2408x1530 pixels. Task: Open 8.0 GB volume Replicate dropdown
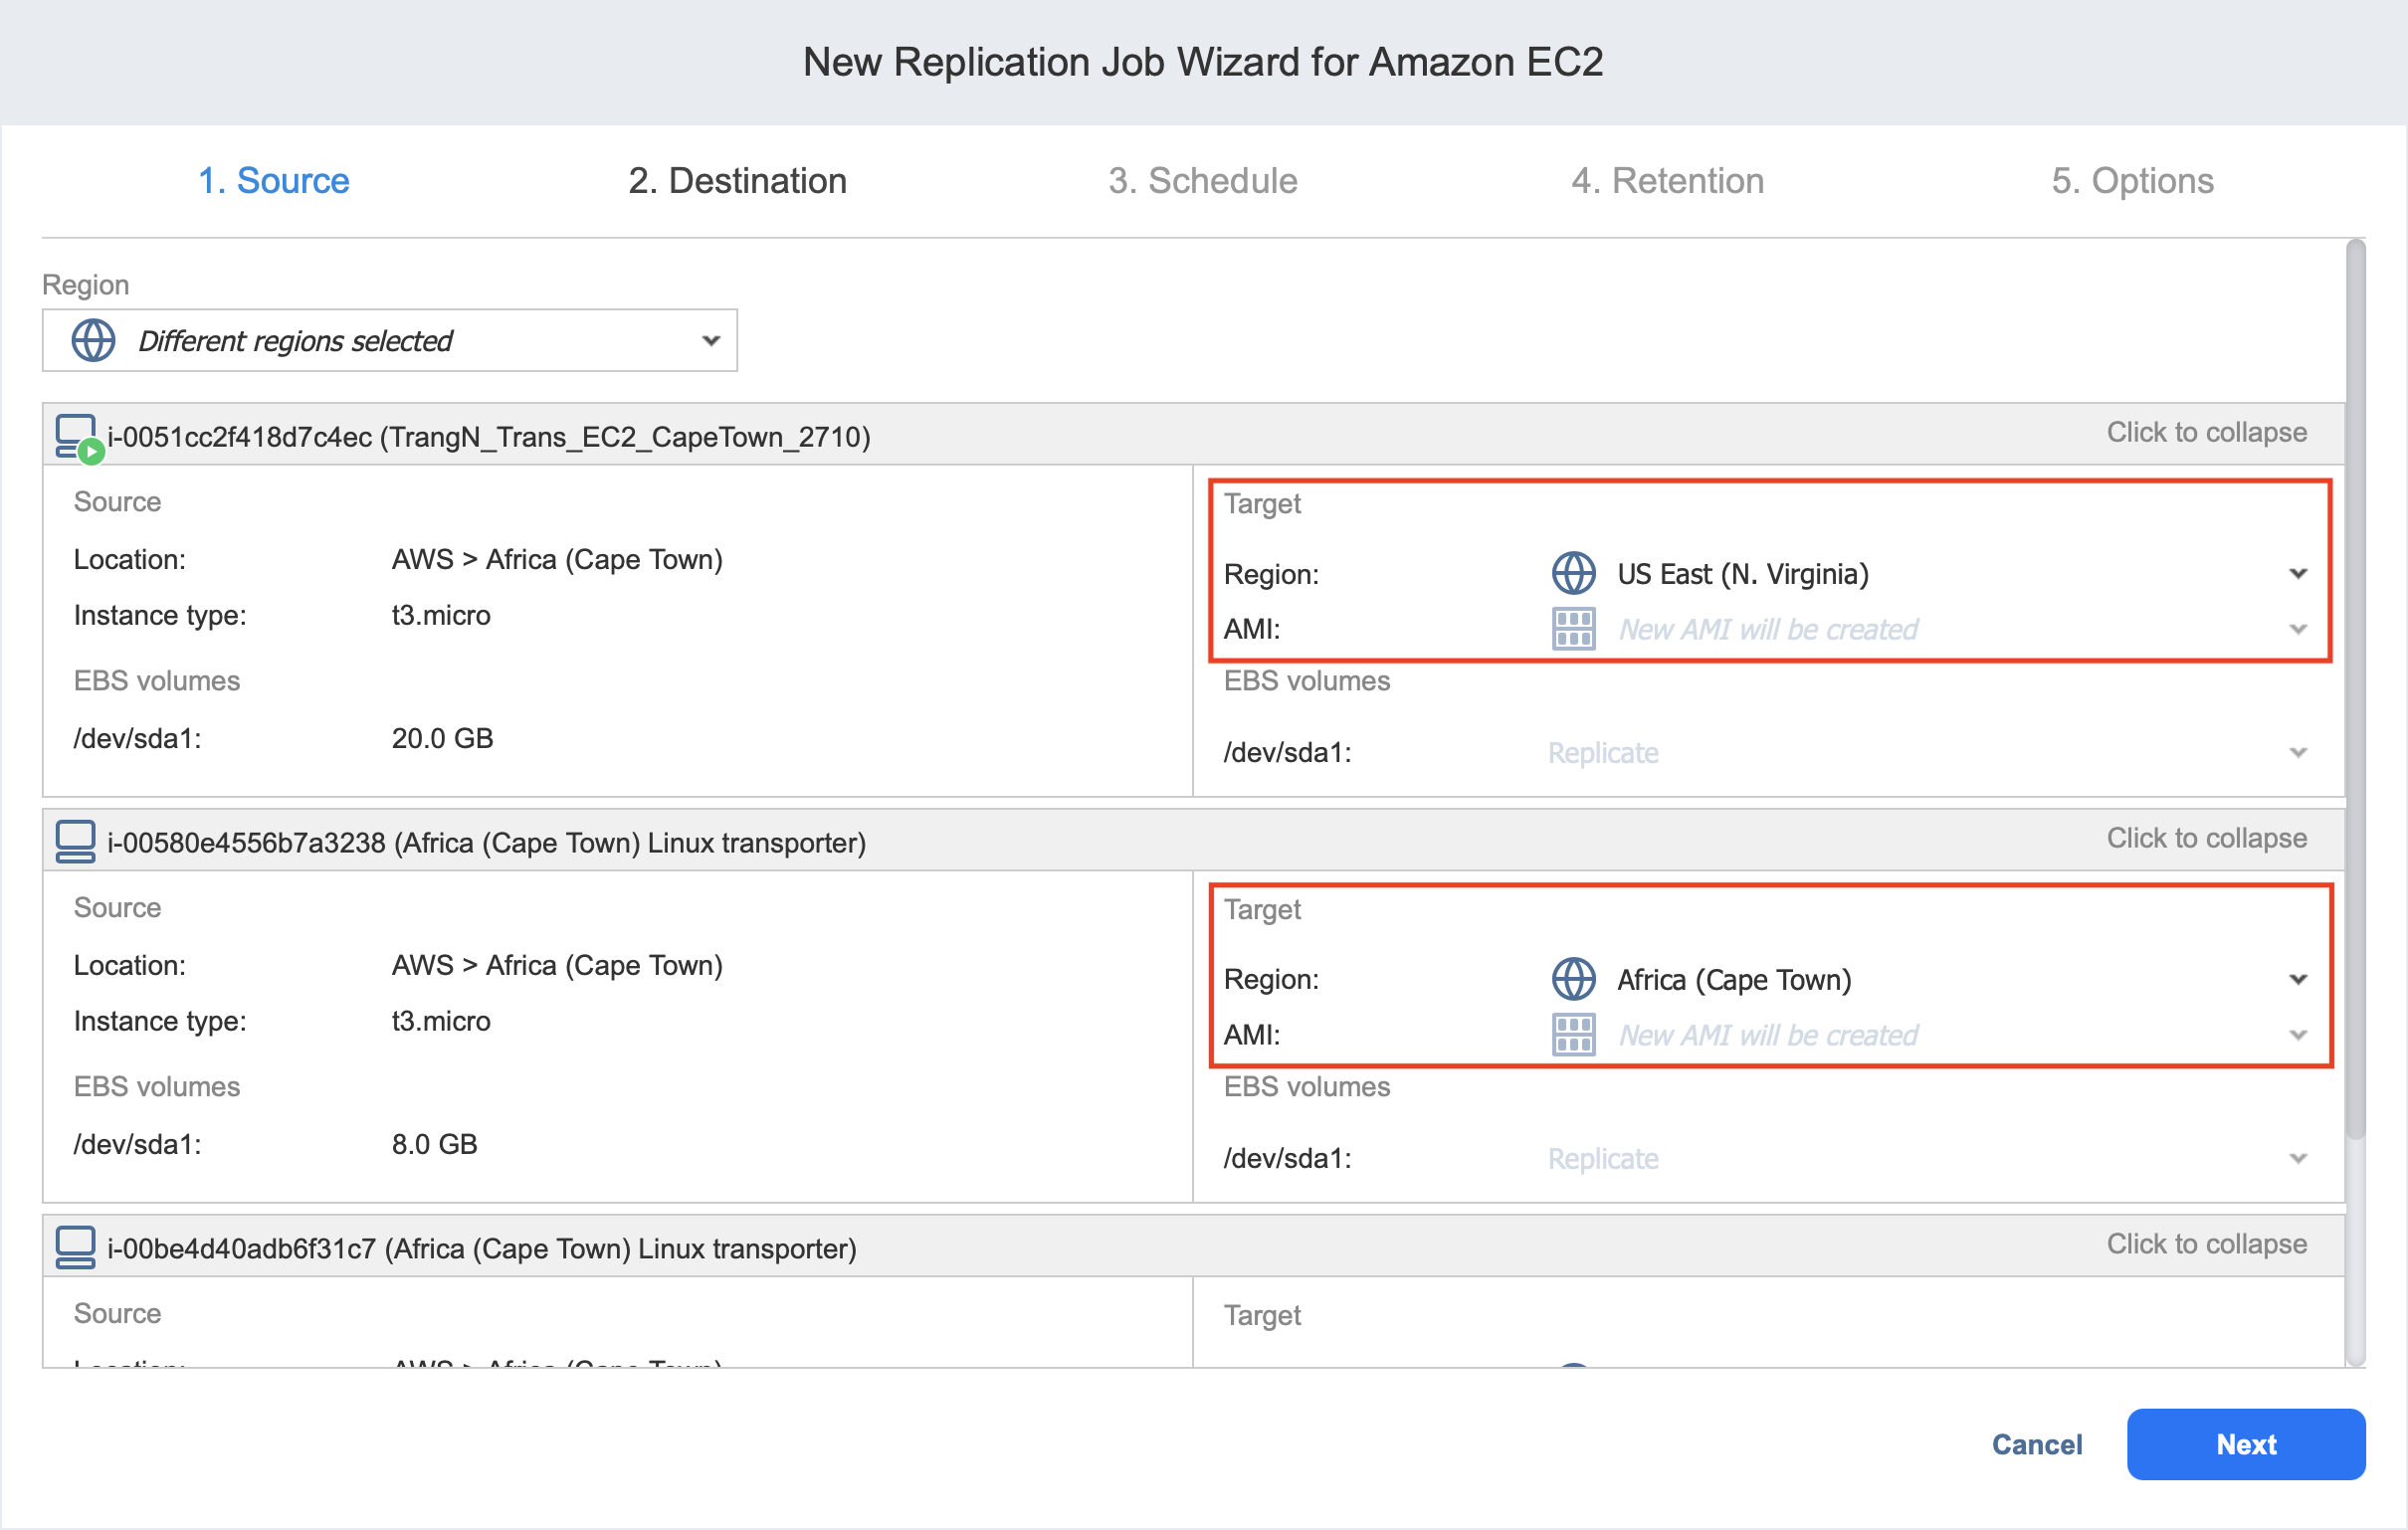point(2298,1158)
